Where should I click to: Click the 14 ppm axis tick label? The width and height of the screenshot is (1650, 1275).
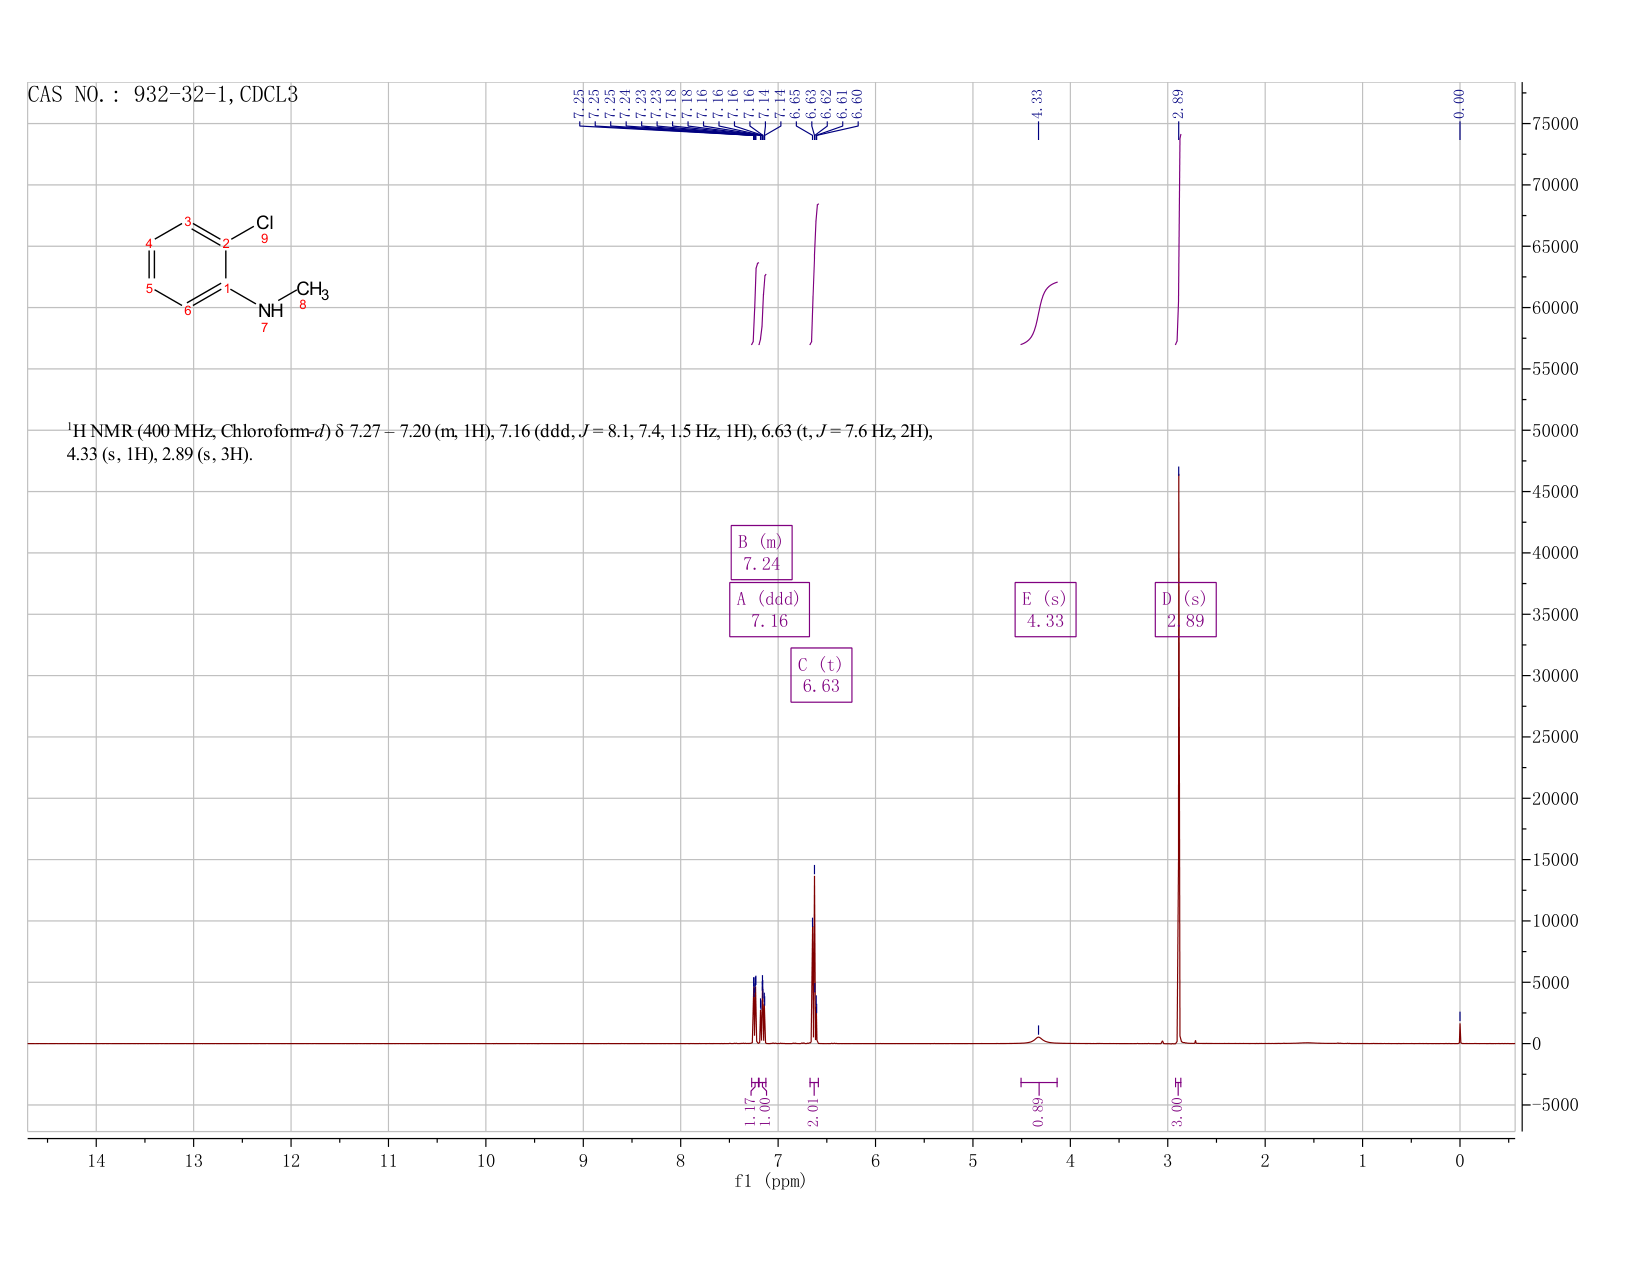pyautogui.click(x=96, y=1160)
